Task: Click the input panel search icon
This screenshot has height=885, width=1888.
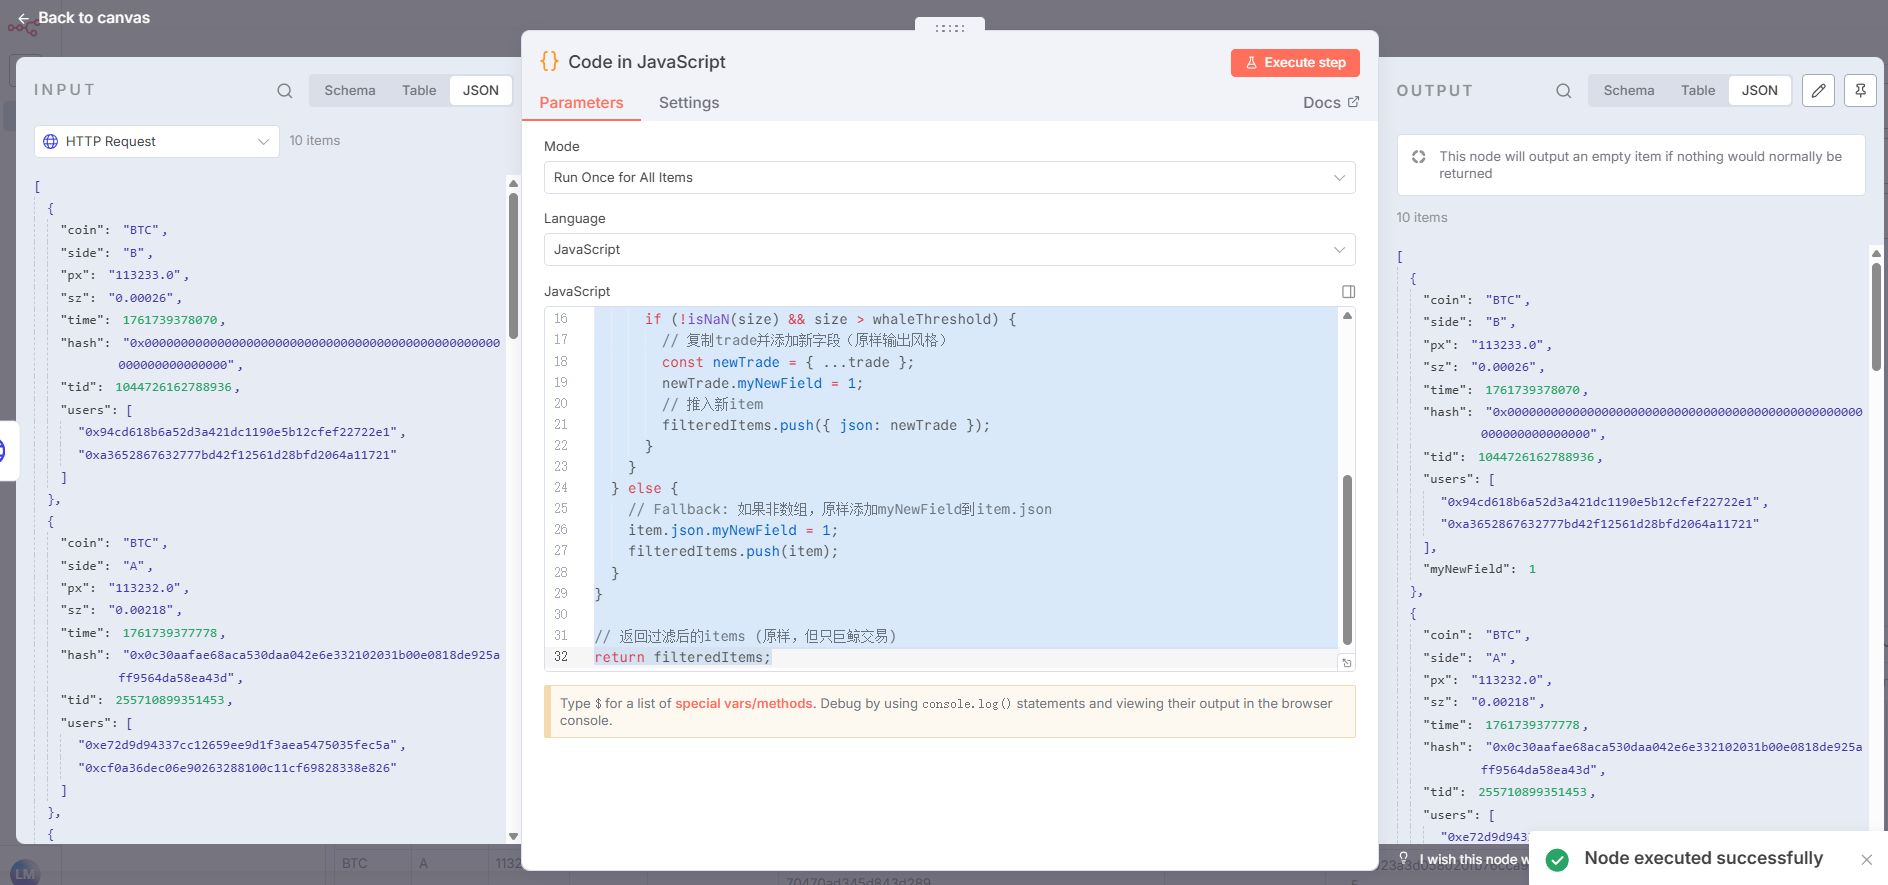Action: point(285,91)
